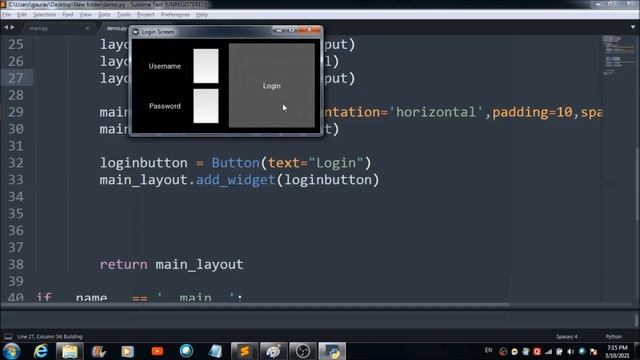Click the Login Screen window icon
The image size is (640, 360).
[136, 32]
